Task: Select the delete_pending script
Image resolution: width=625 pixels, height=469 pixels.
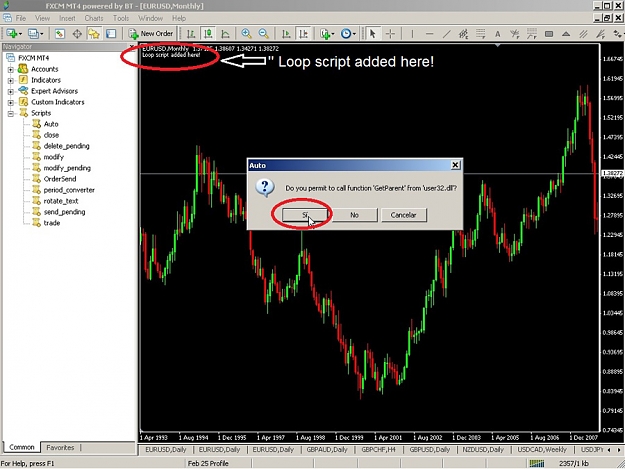Action: point(67,146)
